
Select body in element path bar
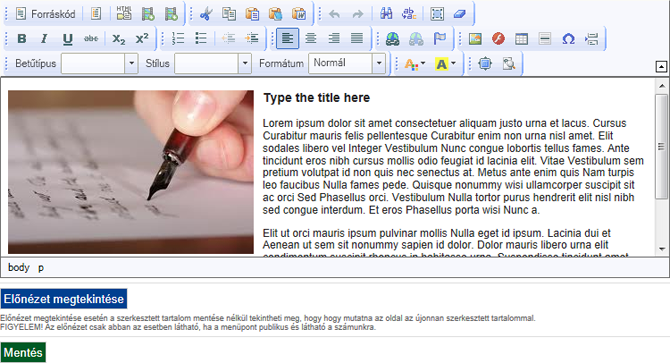[19, 268]
